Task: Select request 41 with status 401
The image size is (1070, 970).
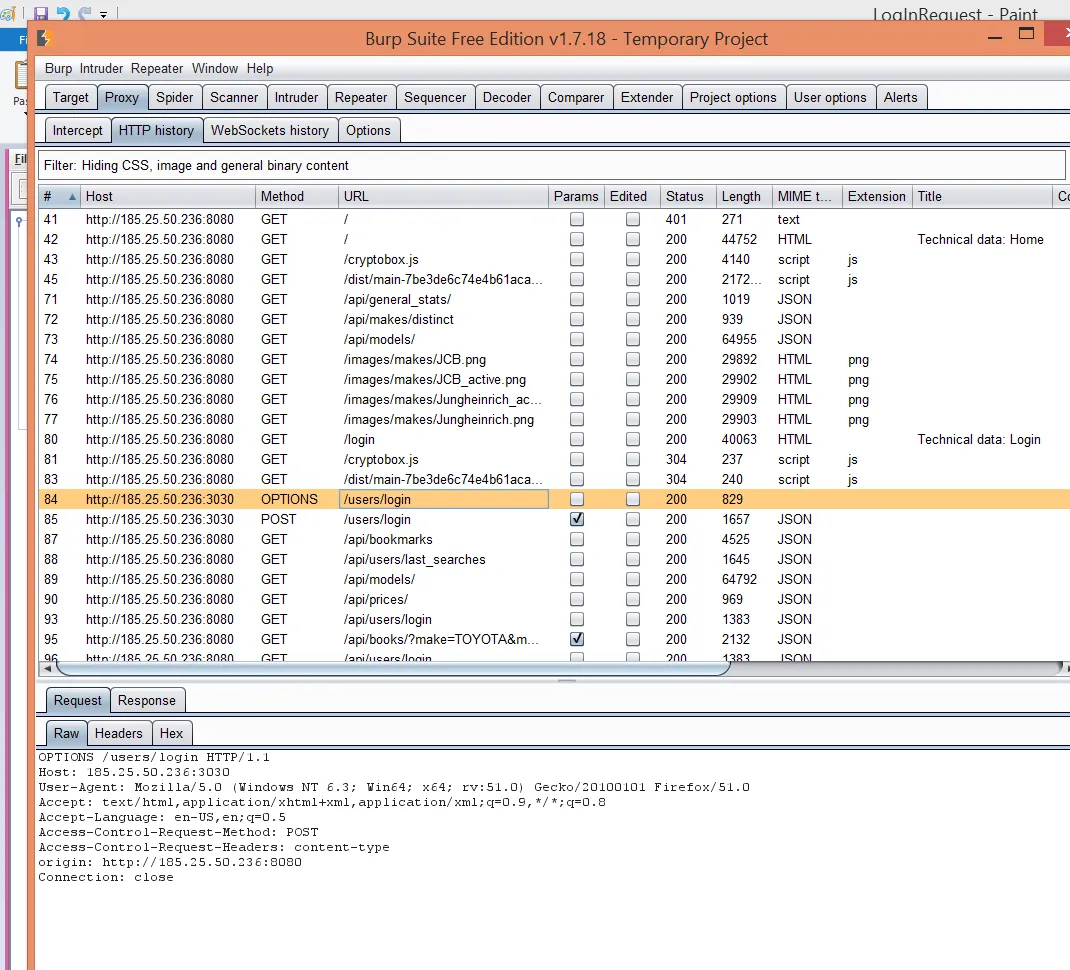Action: [x=554, y=219]
